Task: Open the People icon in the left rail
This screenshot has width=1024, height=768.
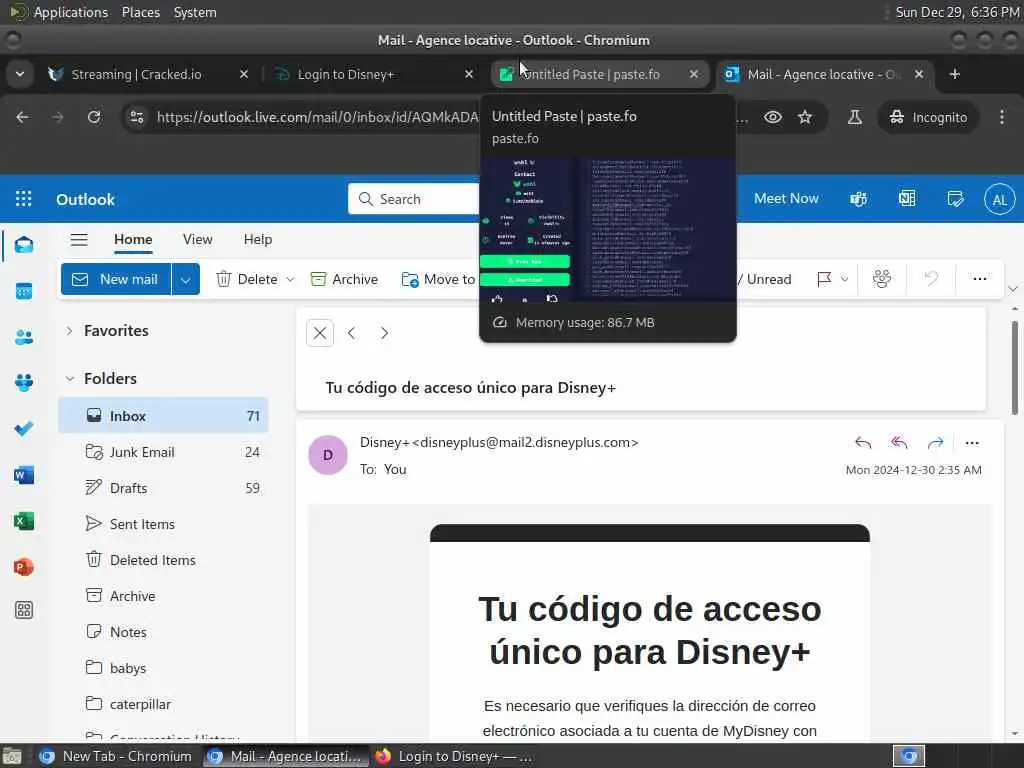Action: (x=24, y=337)
